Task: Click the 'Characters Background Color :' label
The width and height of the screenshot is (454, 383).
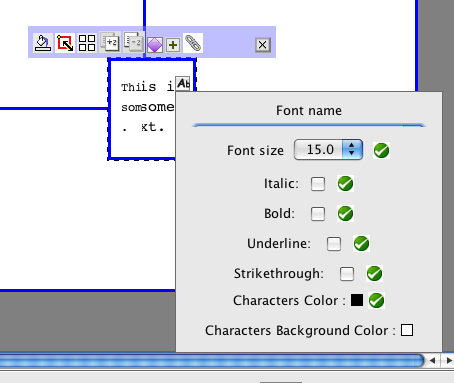Action: pyautogui.click(x=300, y=330)
